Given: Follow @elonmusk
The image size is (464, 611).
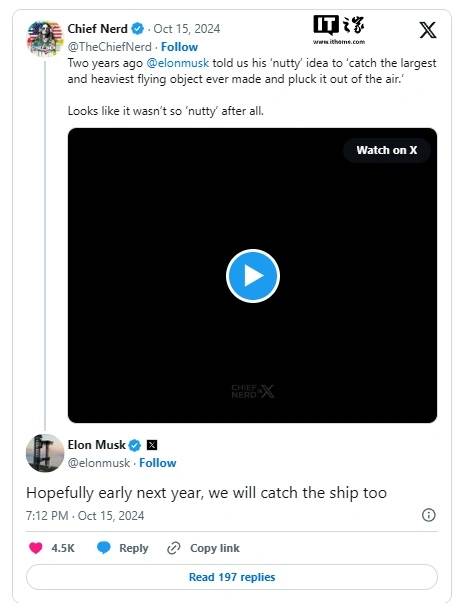Looking at the screenshot, I should click(x=157, y=463).
